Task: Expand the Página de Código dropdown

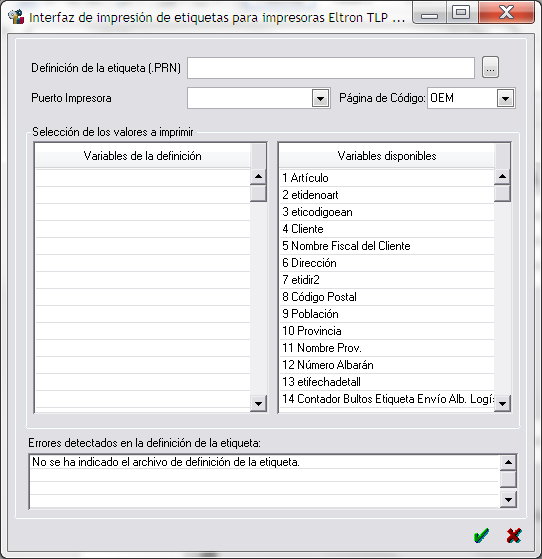Action: coord(505,98)
